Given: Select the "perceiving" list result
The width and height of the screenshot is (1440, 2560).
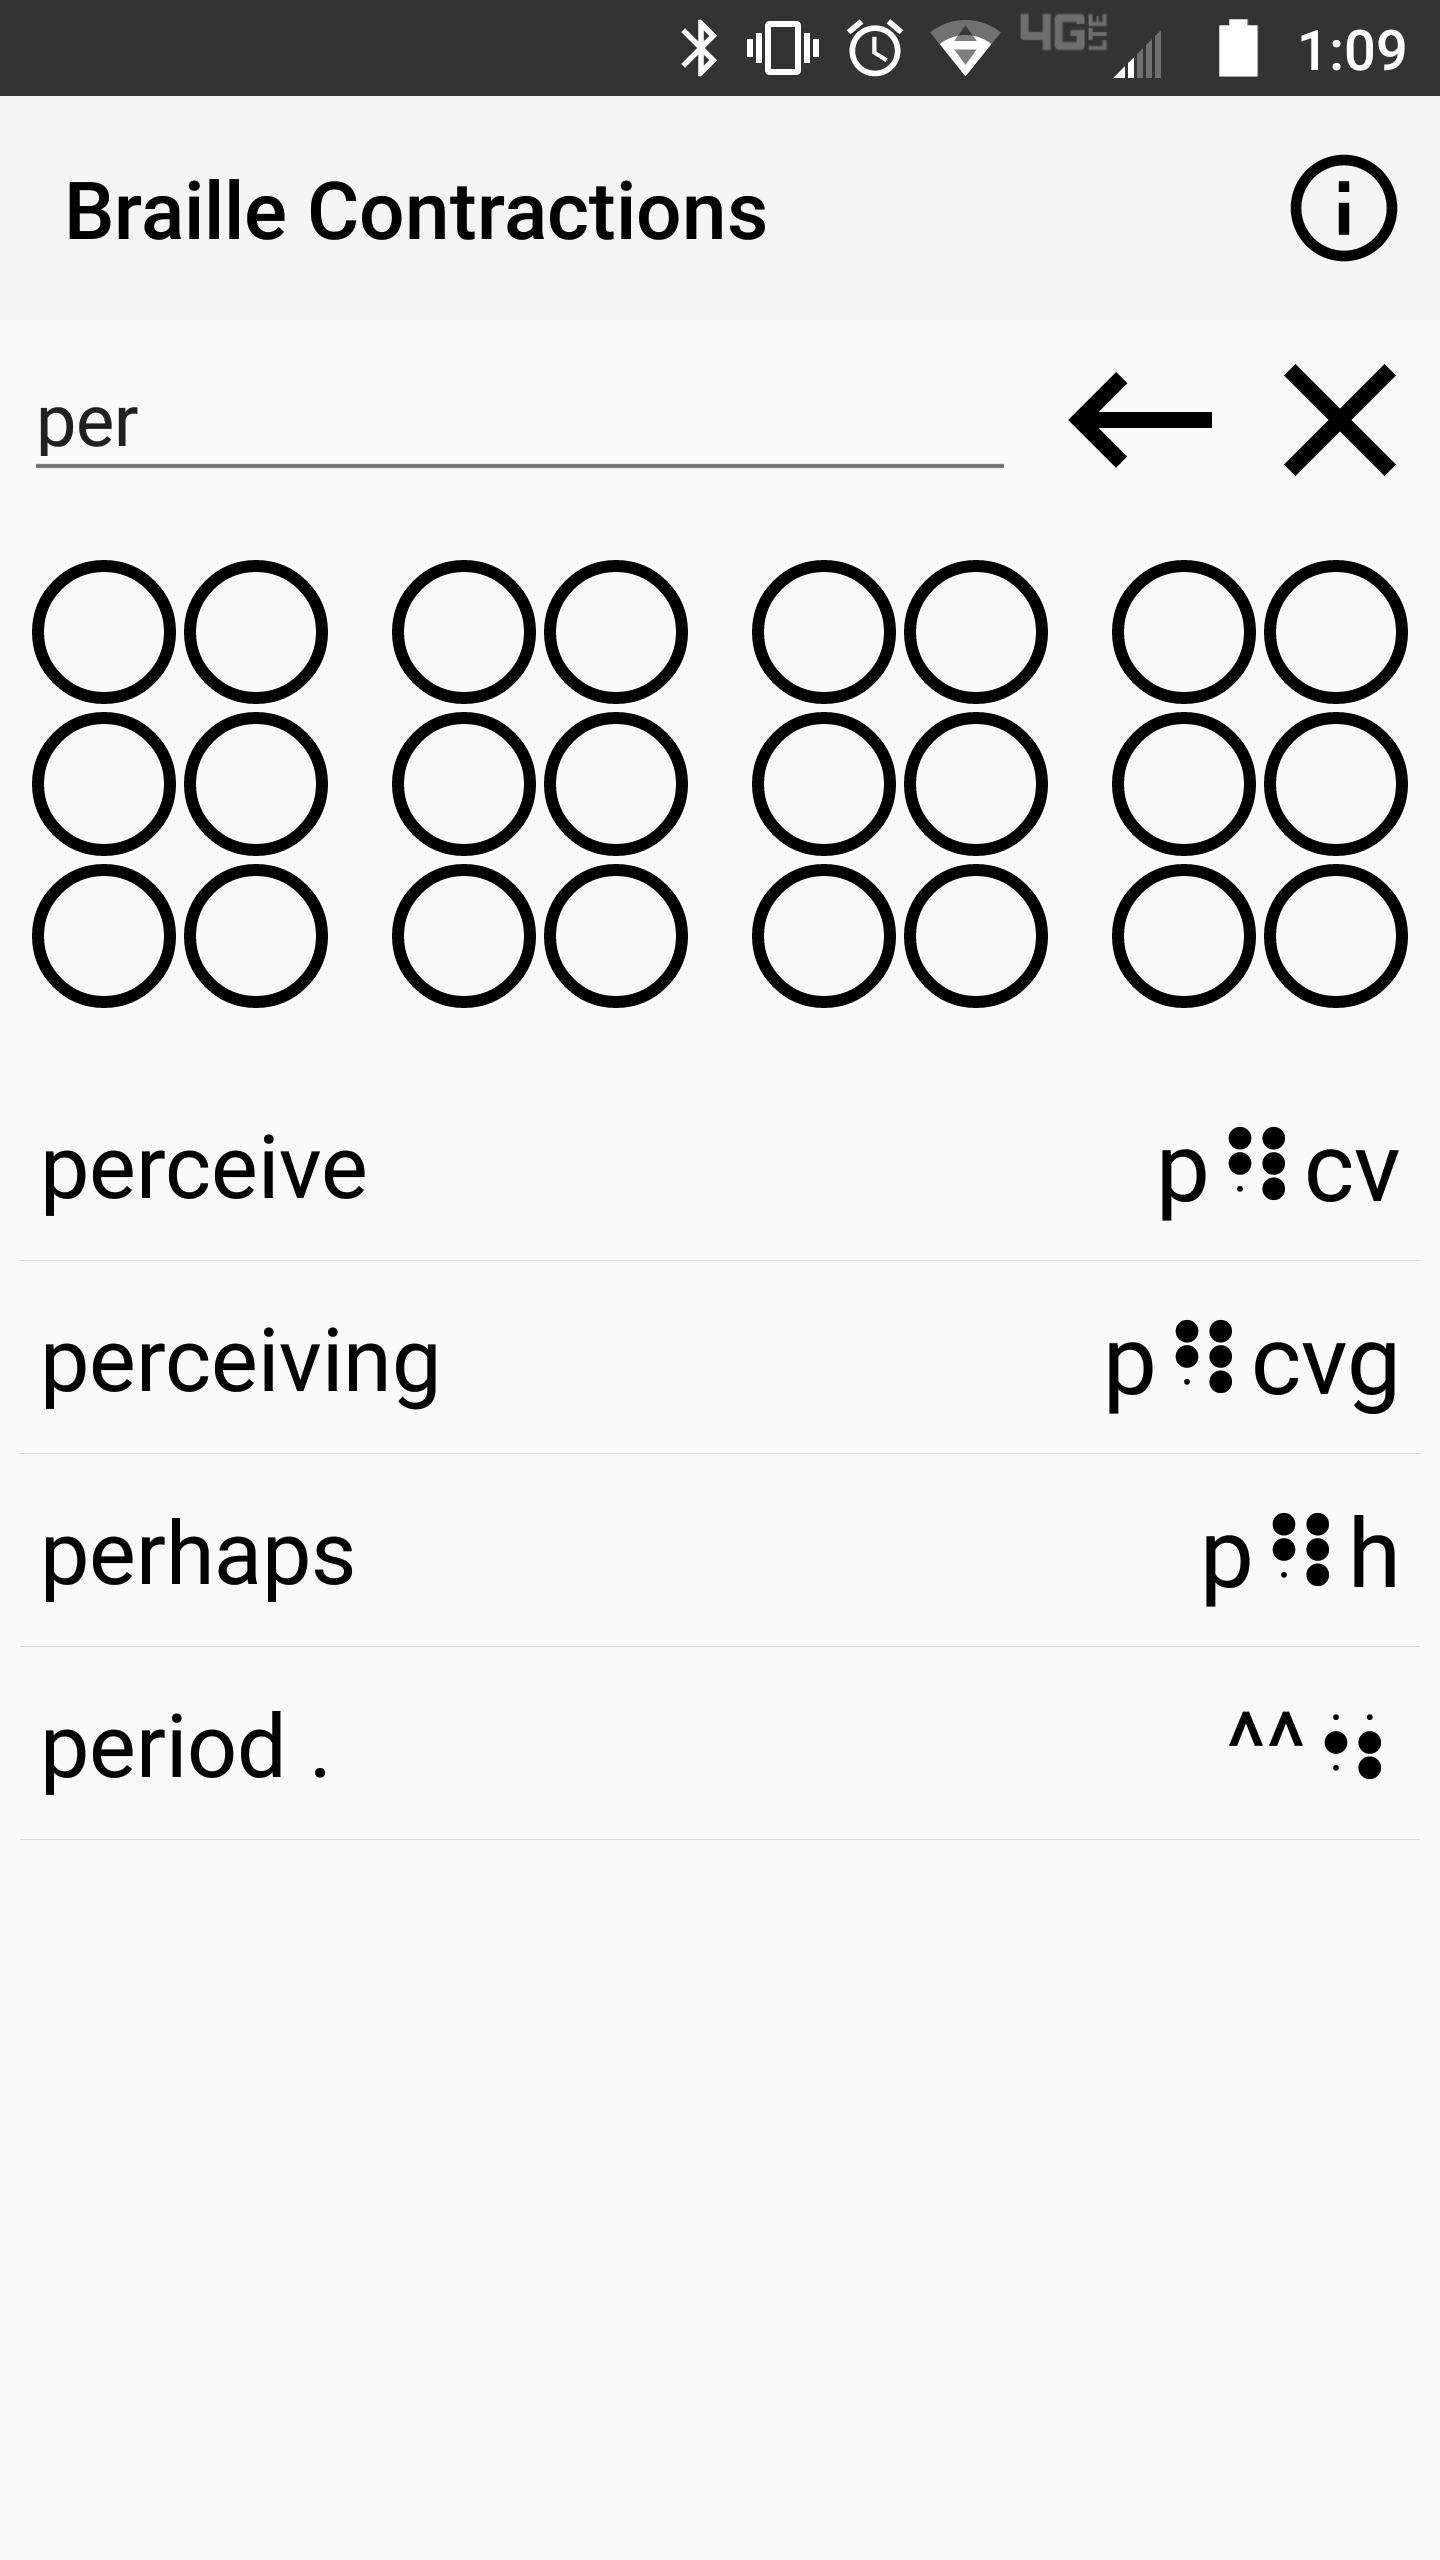Looking at the screenshot, I should click(x=720, y=1359).
